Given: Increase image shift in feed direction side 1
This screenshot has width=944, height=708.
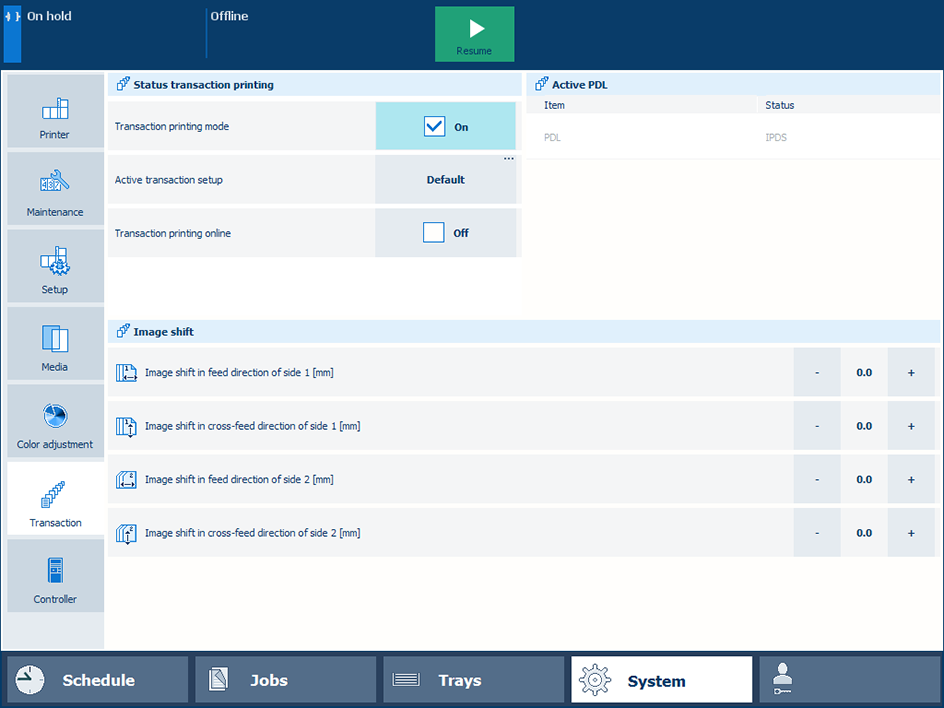Looking at the screenshot, I should pyautogui.click(x=911, y=372).
